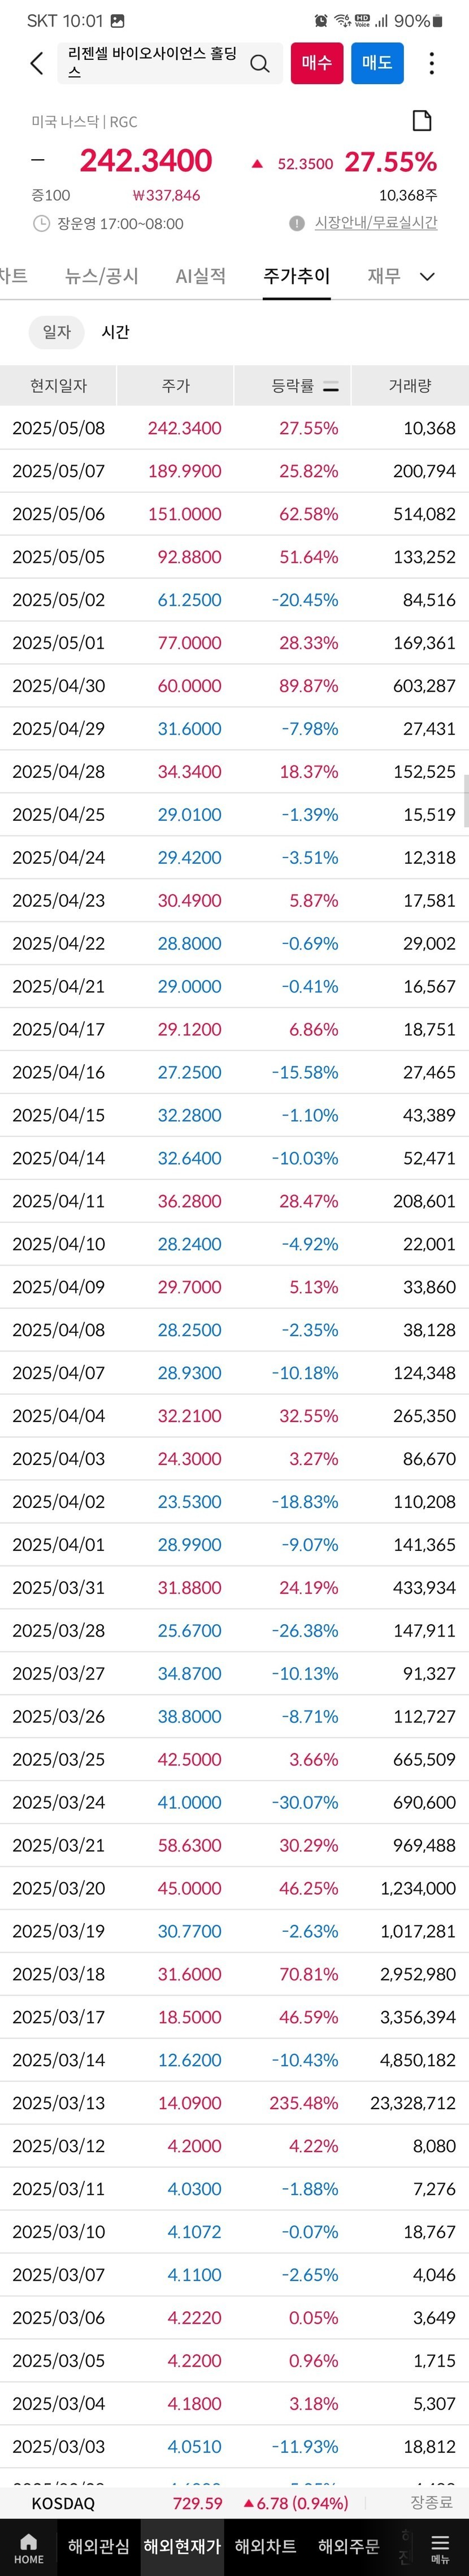The height and width of the screenshot is (2576, 469).
Task: Tap the document memo icon
Action: point(422,121)
